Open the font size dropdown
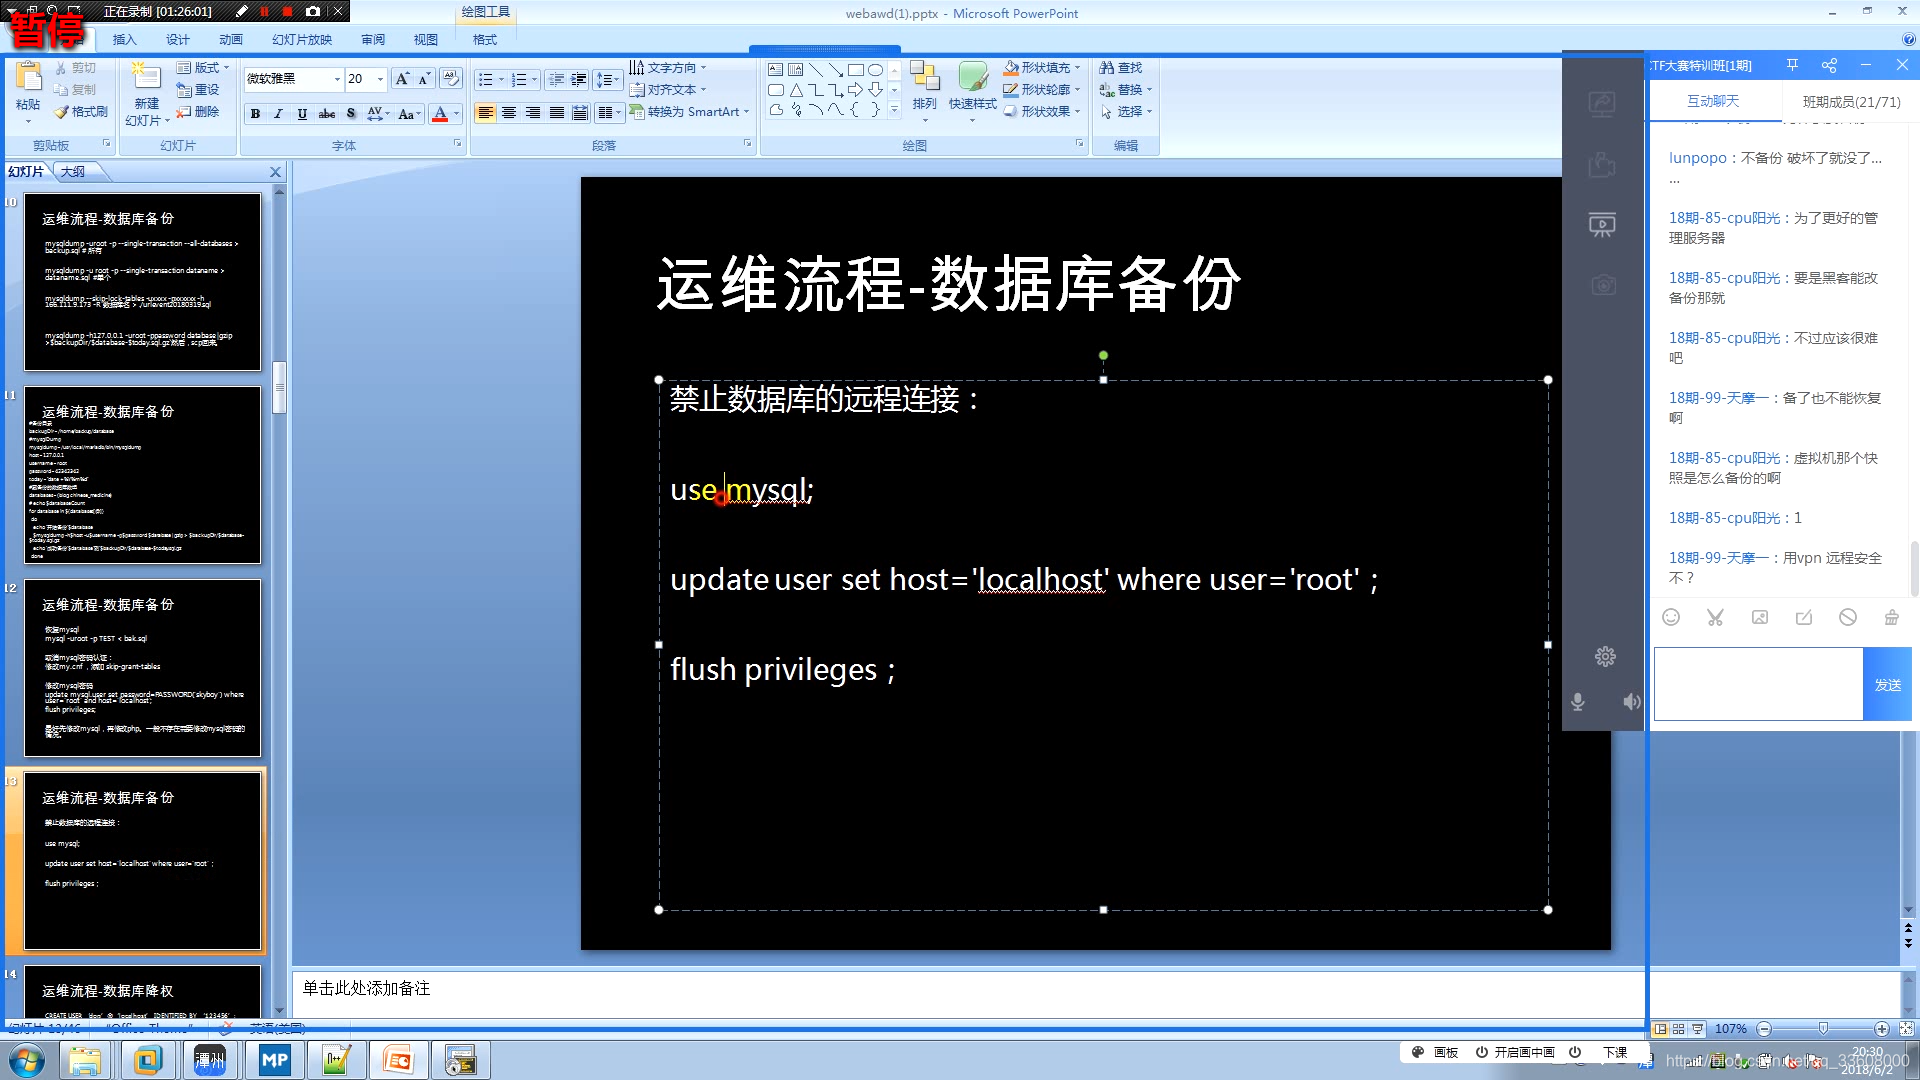 click(x=380, y=79)
